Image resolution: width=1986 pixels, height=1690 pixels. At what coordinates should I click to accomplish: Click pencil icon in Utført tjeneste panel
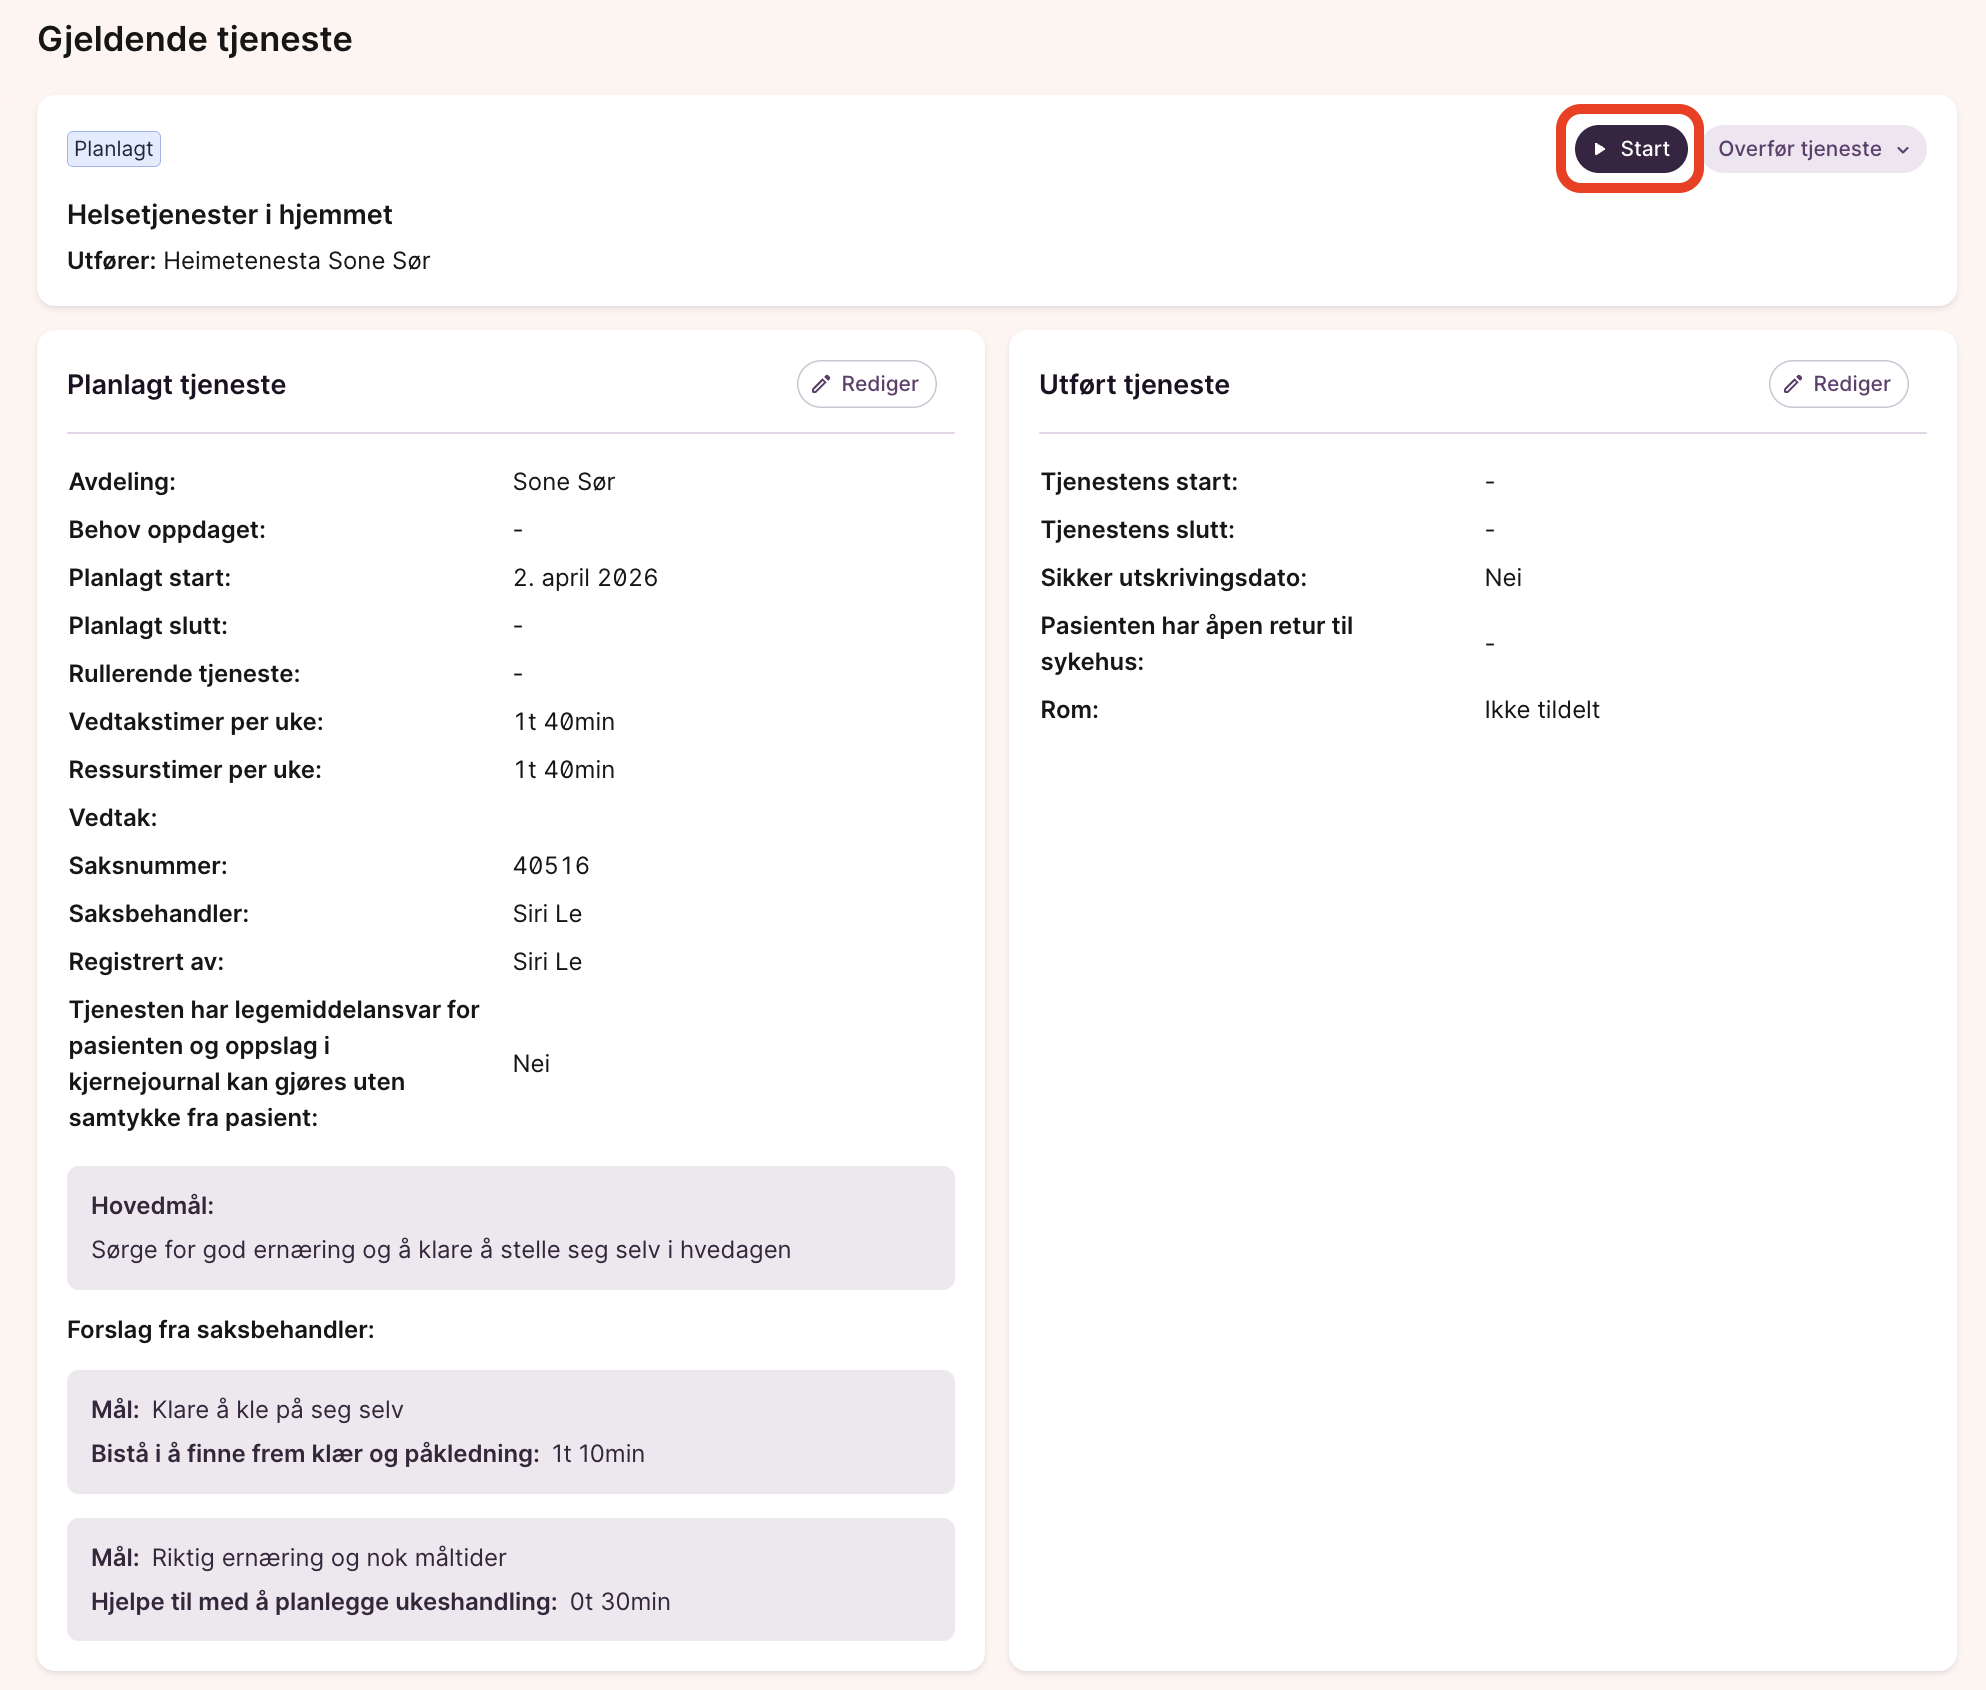click(1793, 384)
